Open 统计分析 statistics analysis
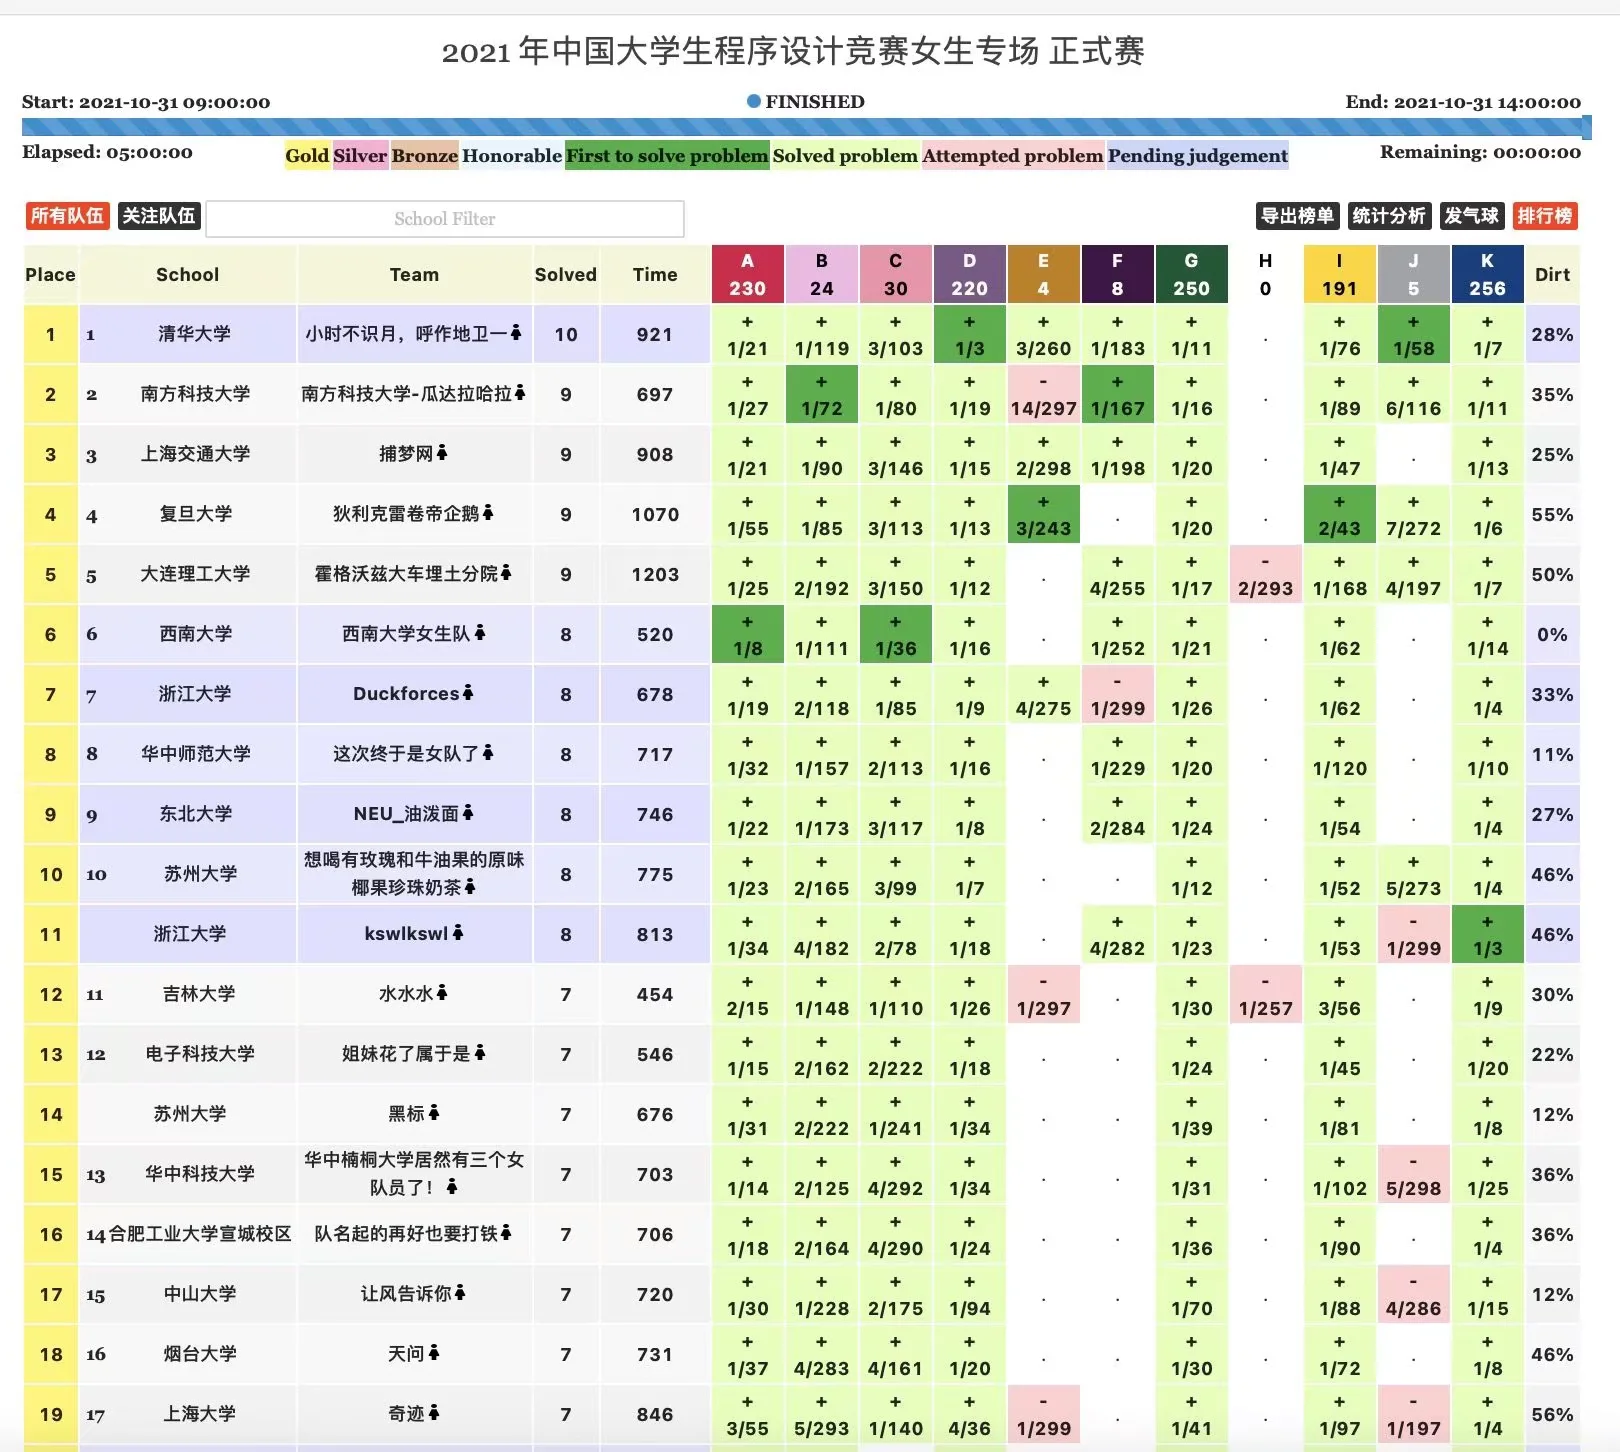The width and height of the screenshot is (1620, 1452). (x=1388, y=216)
